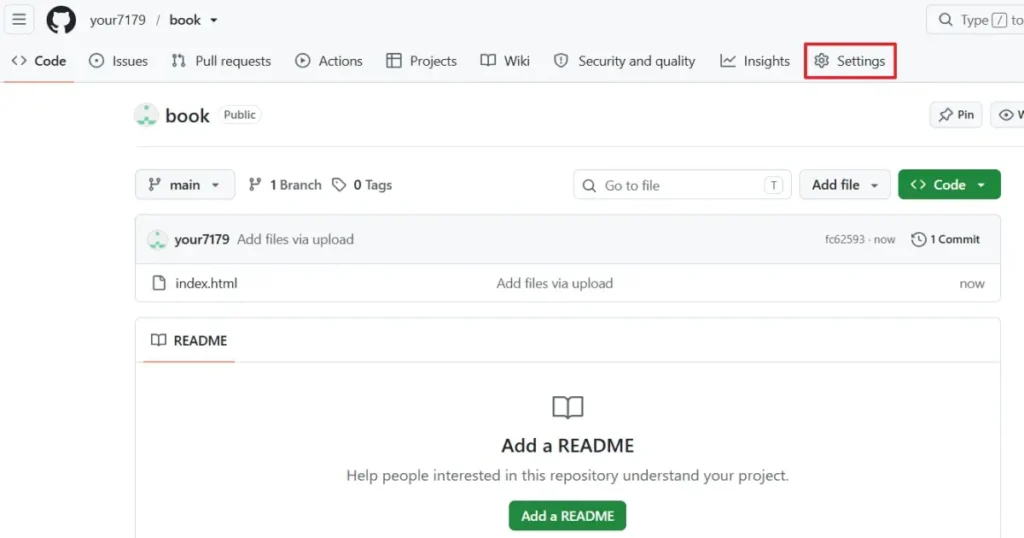Click the Go to file search box
Viewport: 1024px width, 538px height.
682,185
